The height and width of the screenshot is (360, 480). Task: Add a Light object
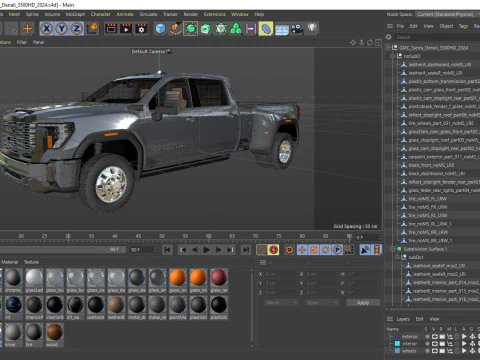pyautogui.click(x=312, y=28)
